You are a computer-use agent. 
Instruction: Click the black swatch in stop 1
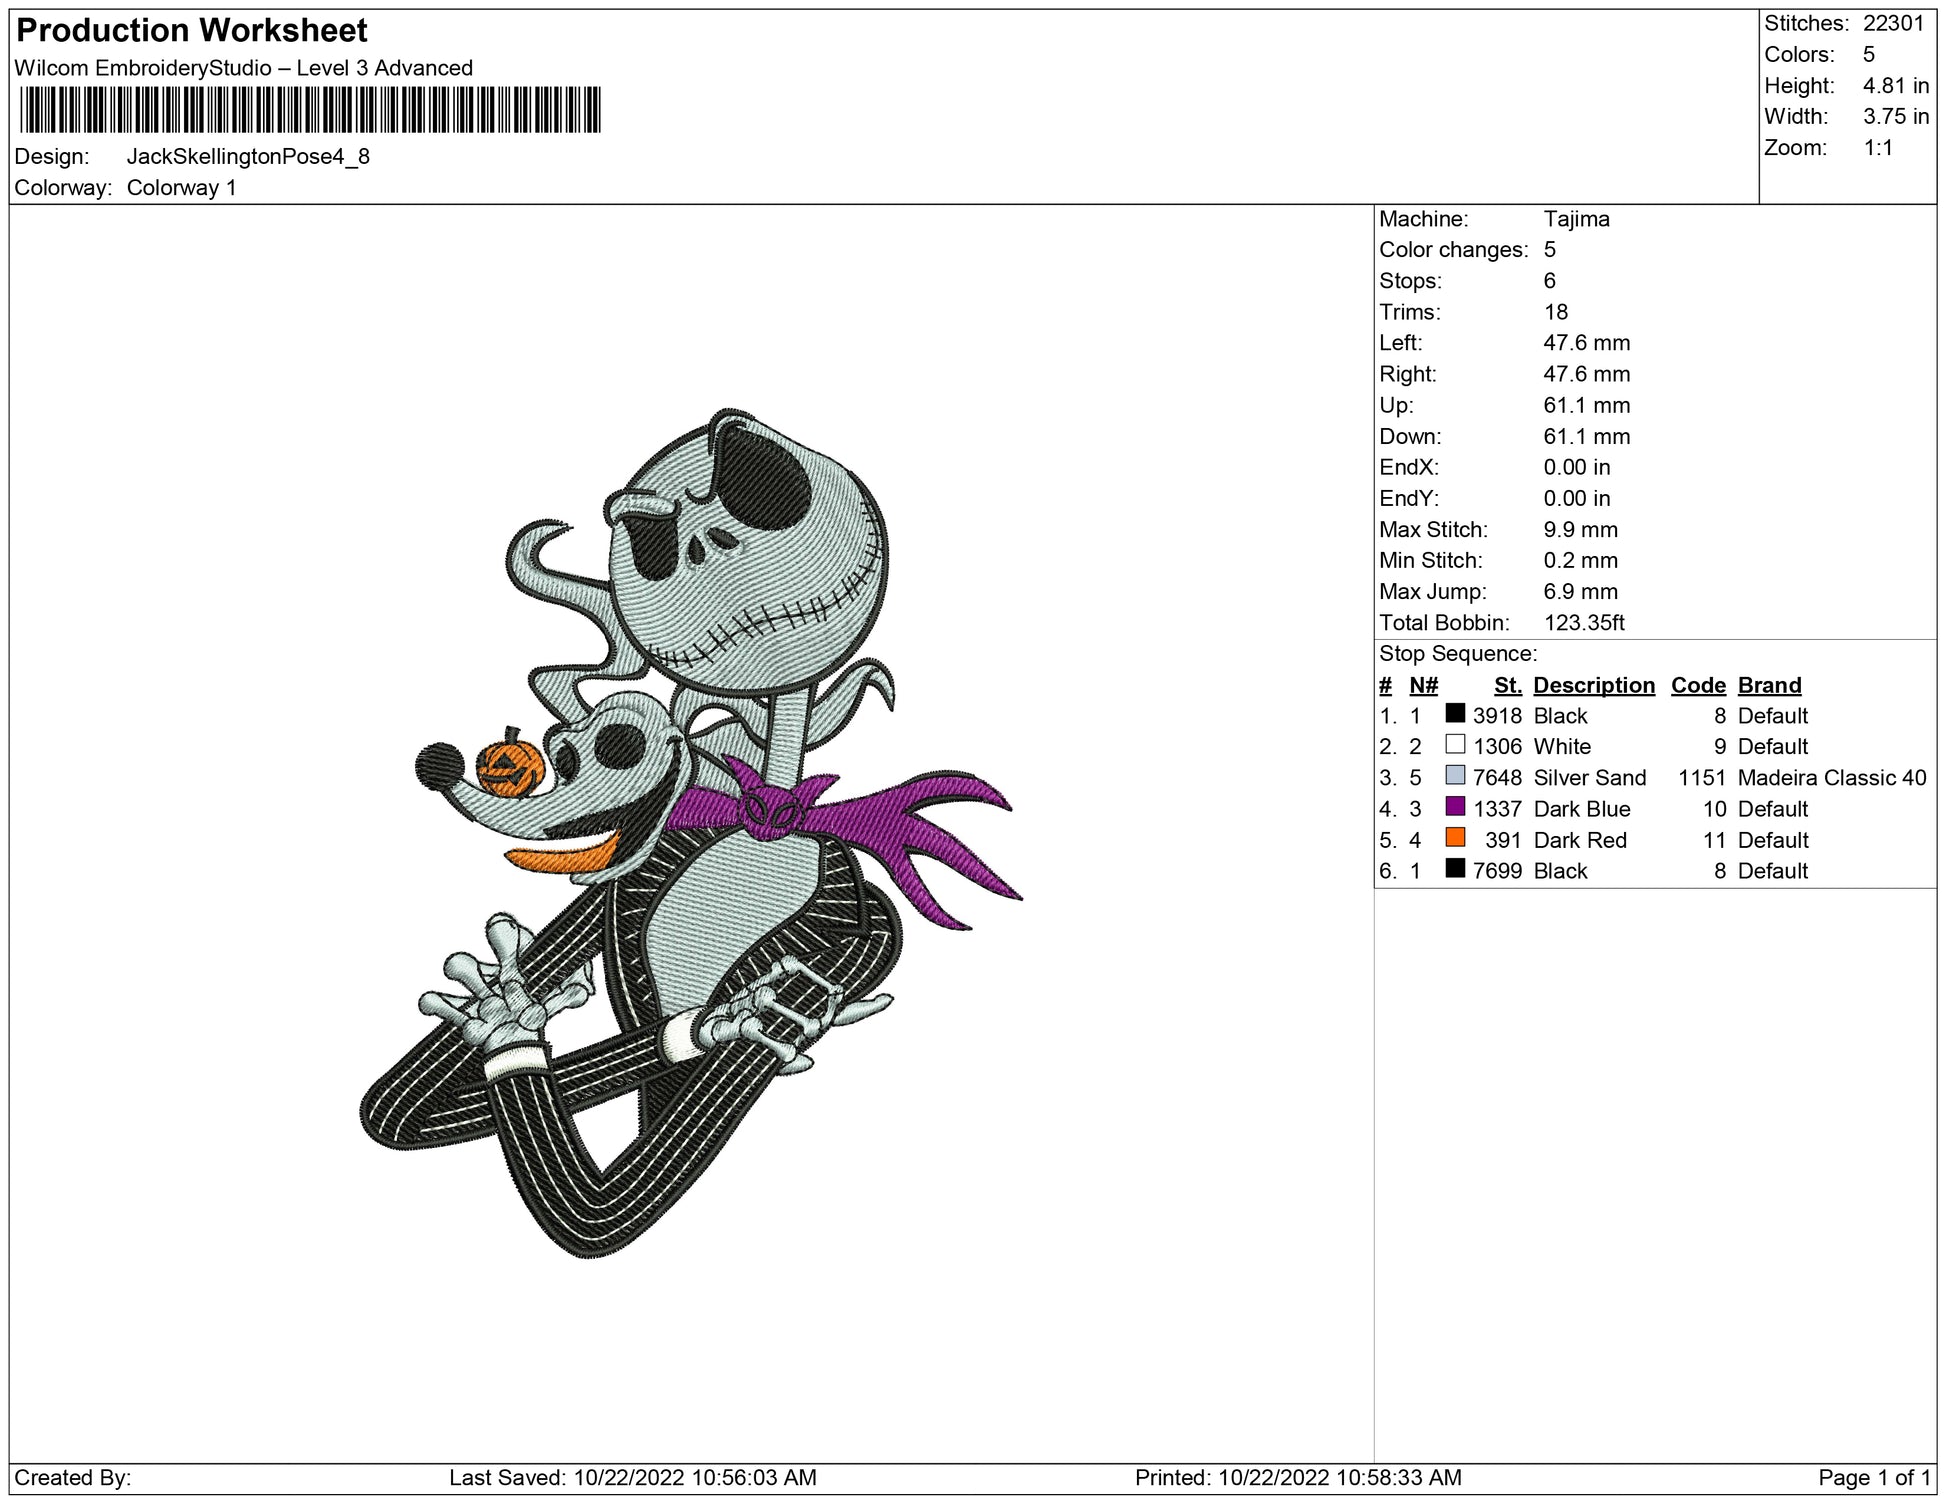point(1455,714)
